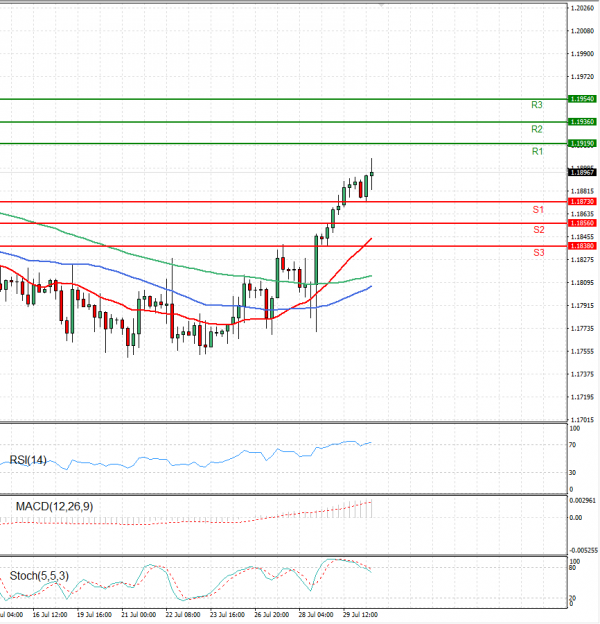This screenshot has height=624, width=600.
Task: Click the Stoch(5,5,3) indicator label
Action: point(38,576)
